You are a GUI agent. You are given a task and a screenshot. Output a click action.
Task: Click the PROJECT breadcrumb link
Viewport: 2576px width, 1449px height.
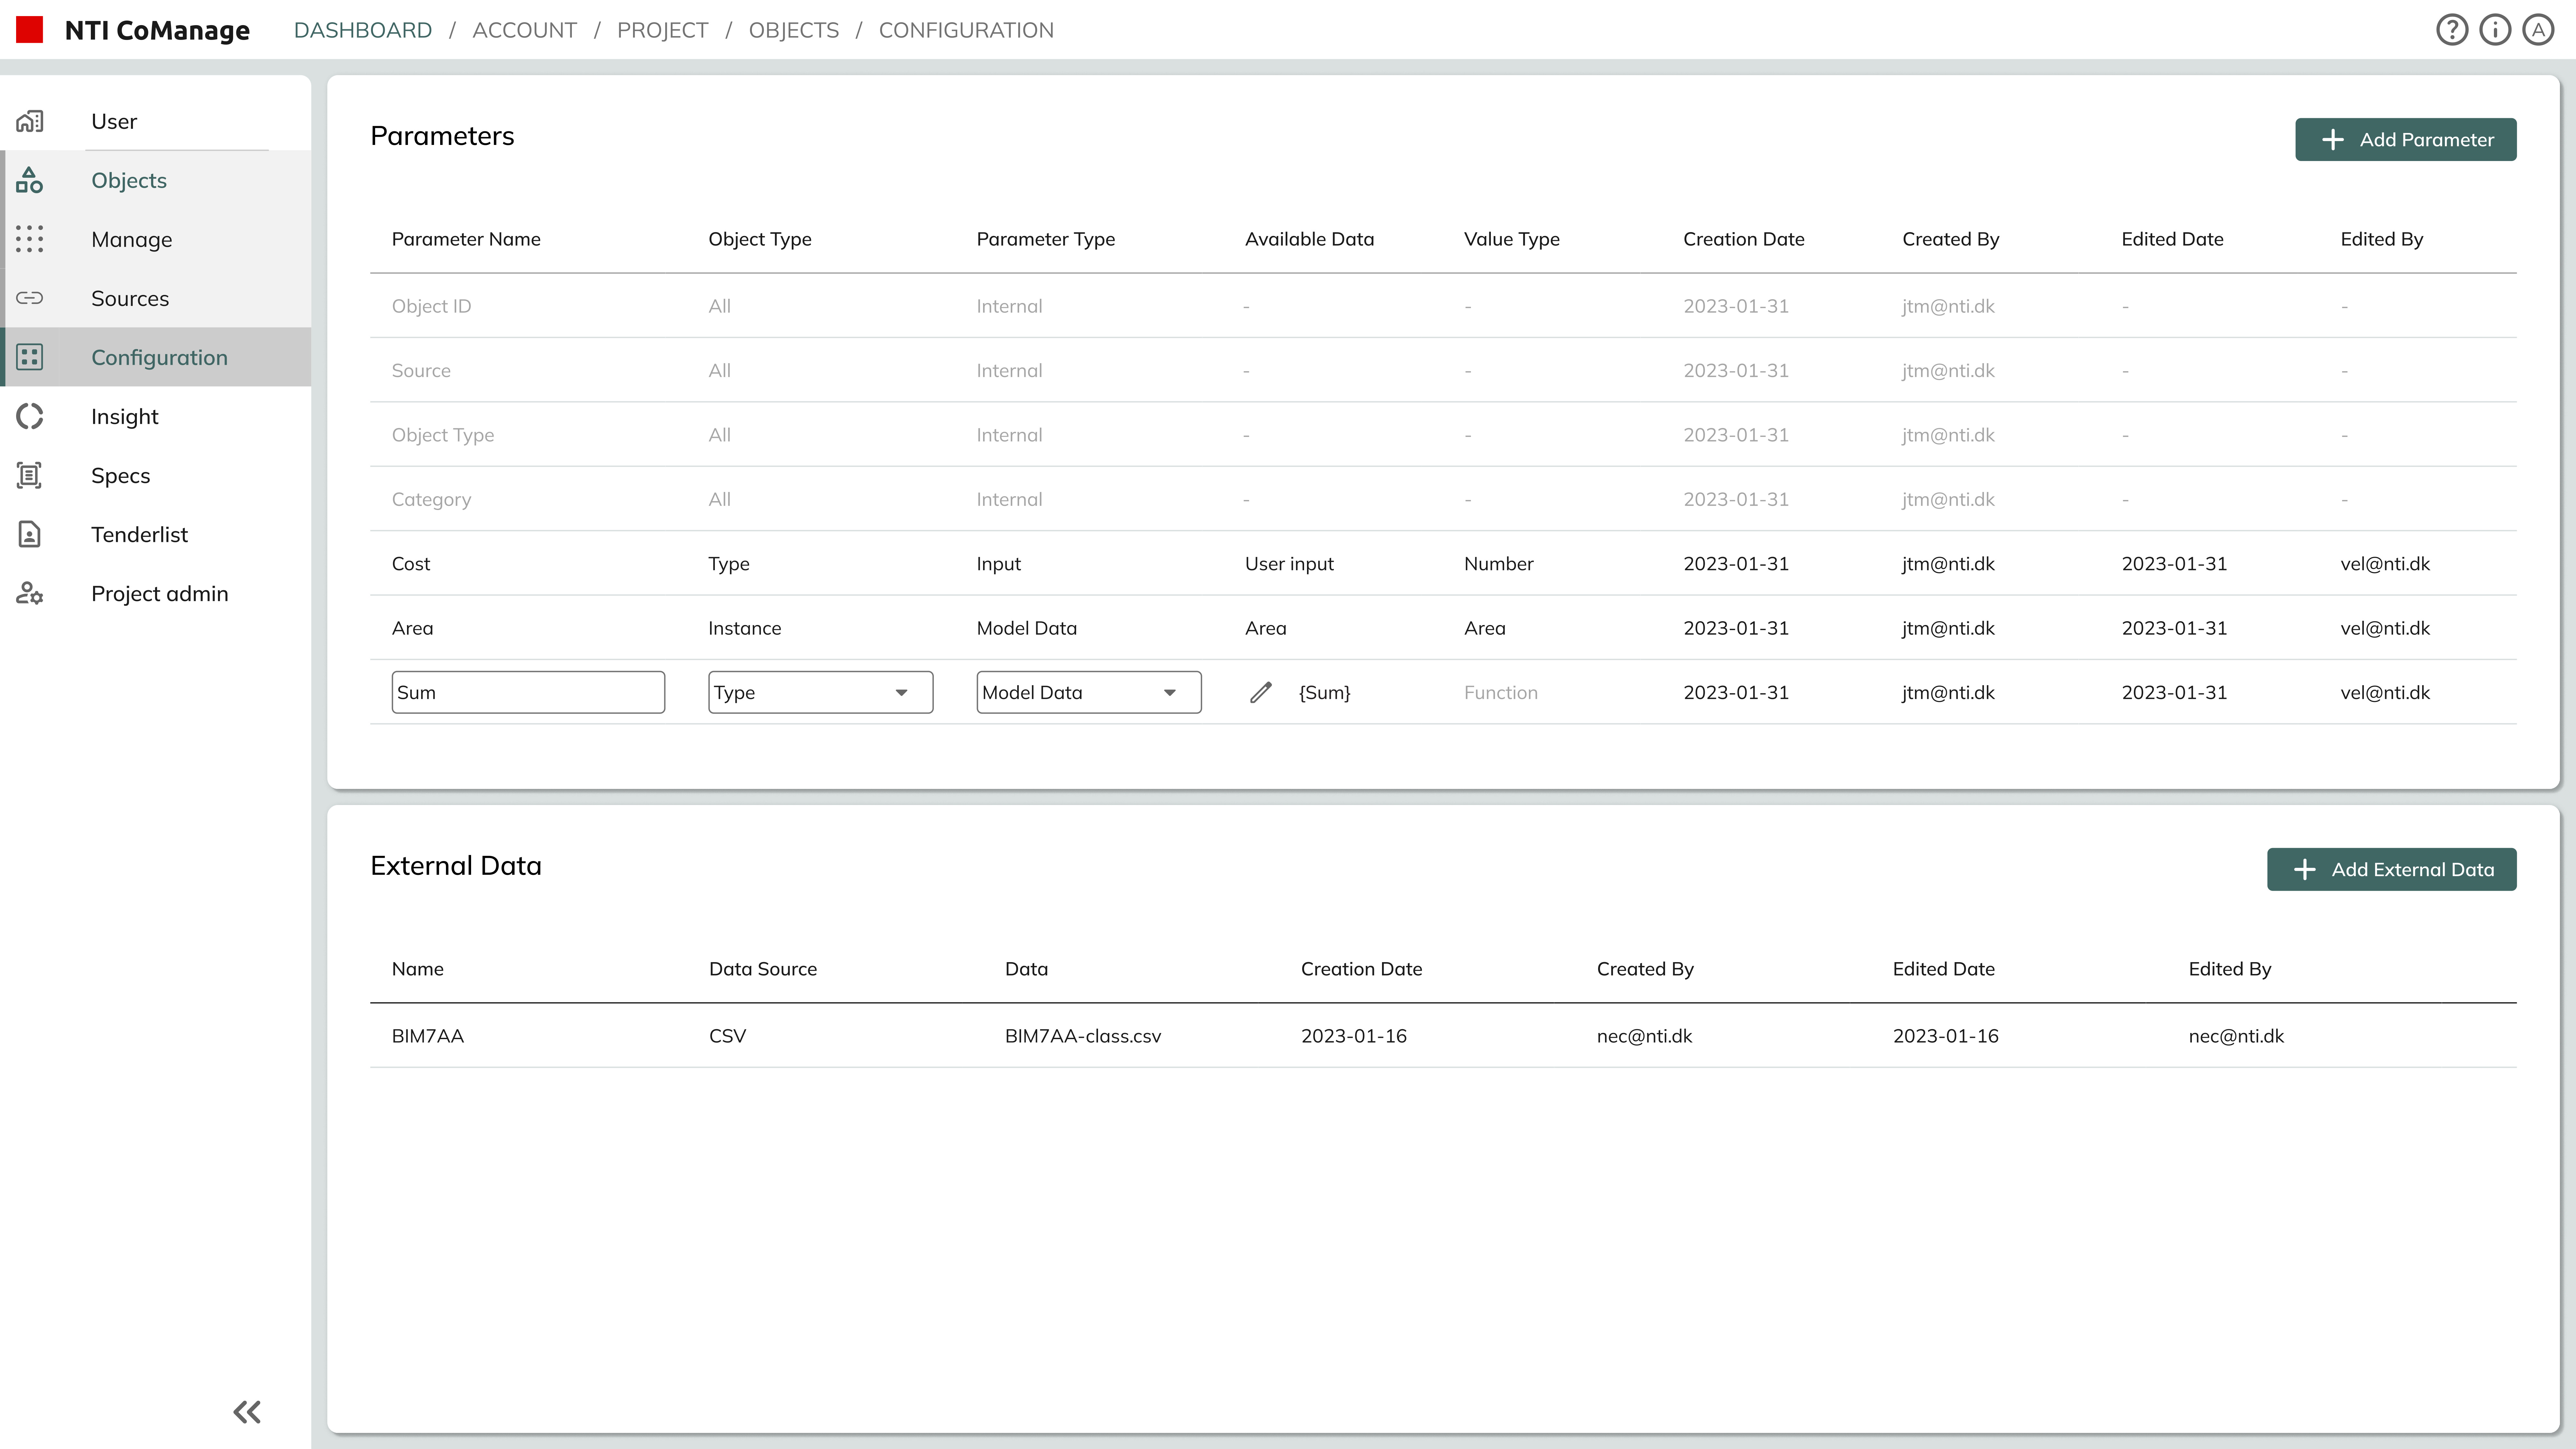click(x=662, y=30)
